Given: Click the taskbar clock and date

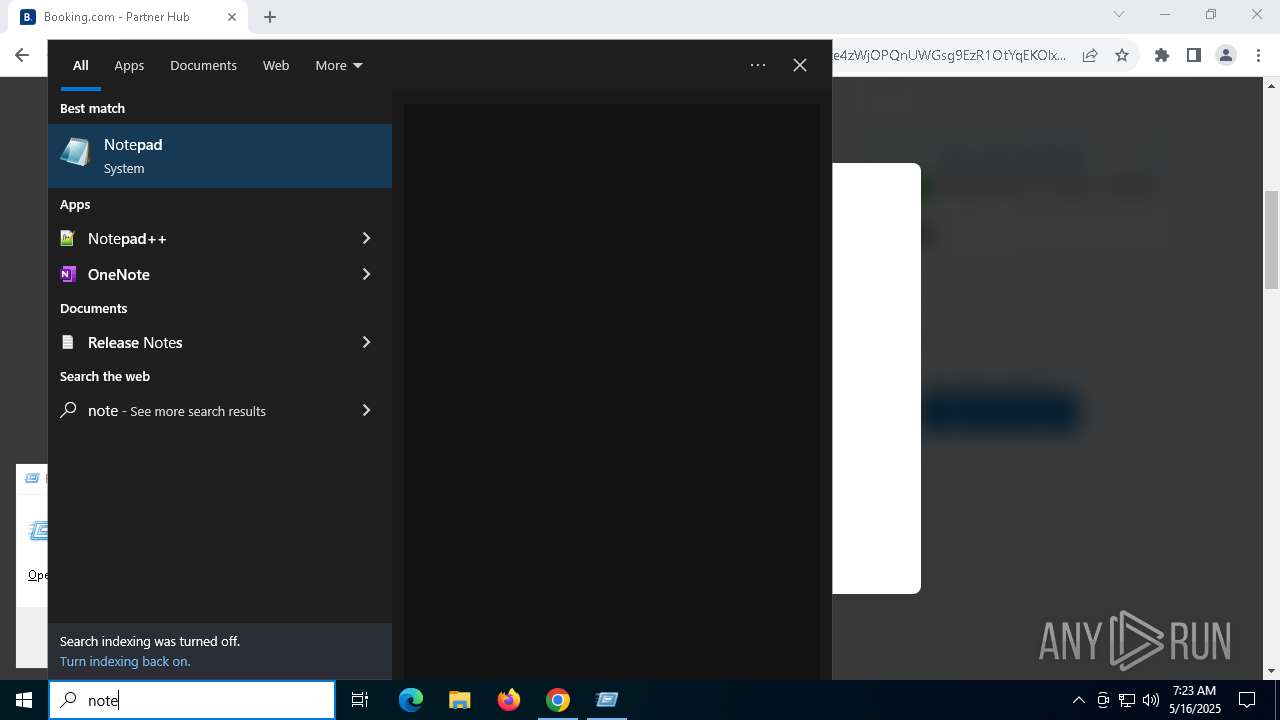Looking at the screenshot, I should (x=1195, y=700).
